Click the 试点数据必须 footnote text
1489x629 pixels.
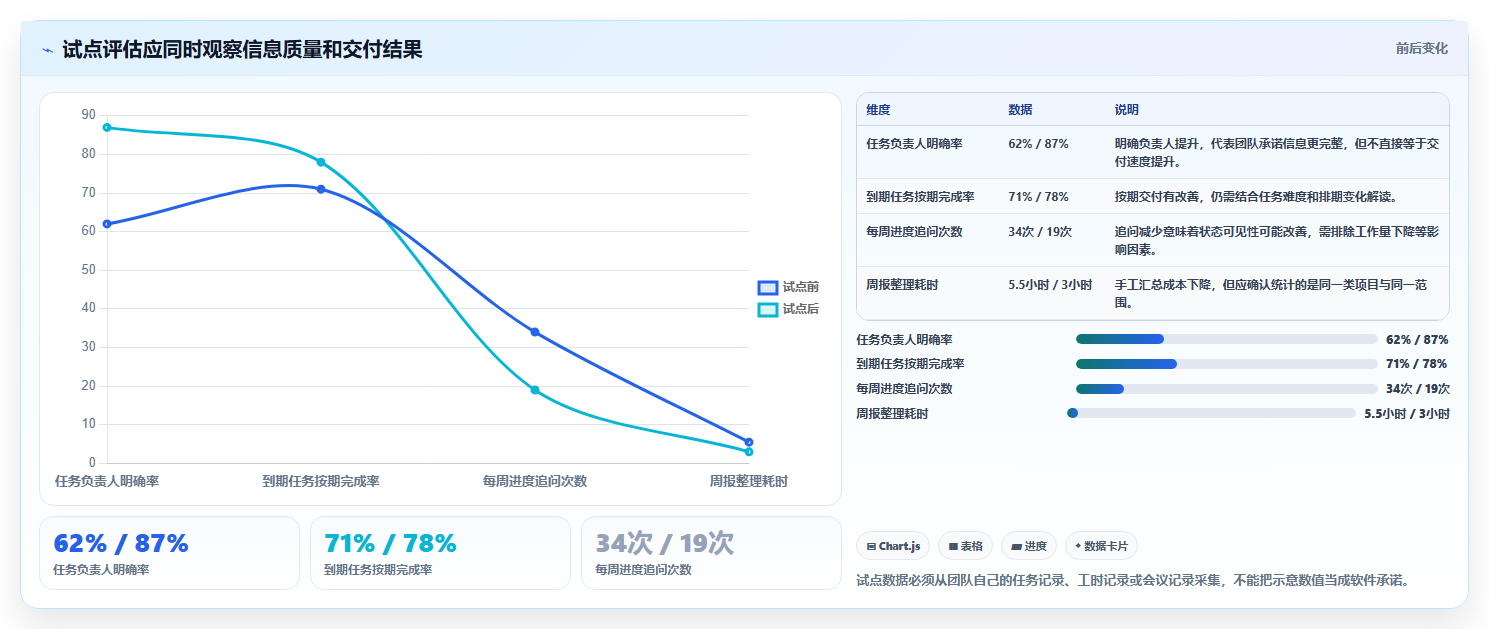(x=1133, y=580)
